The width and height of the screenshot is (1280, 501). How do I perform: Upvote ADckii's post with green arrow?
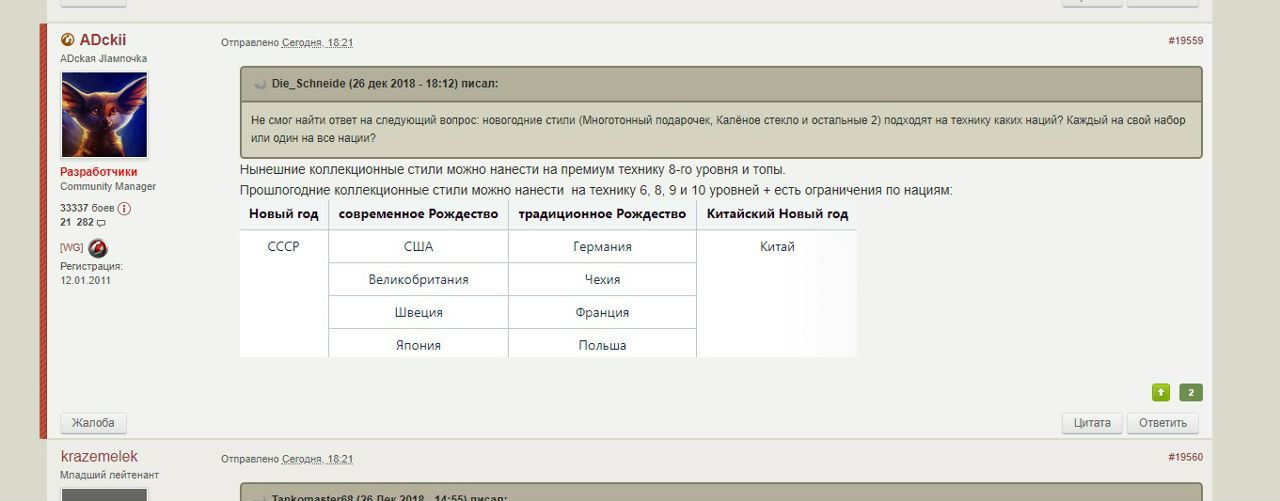[x=1160, y=392]
